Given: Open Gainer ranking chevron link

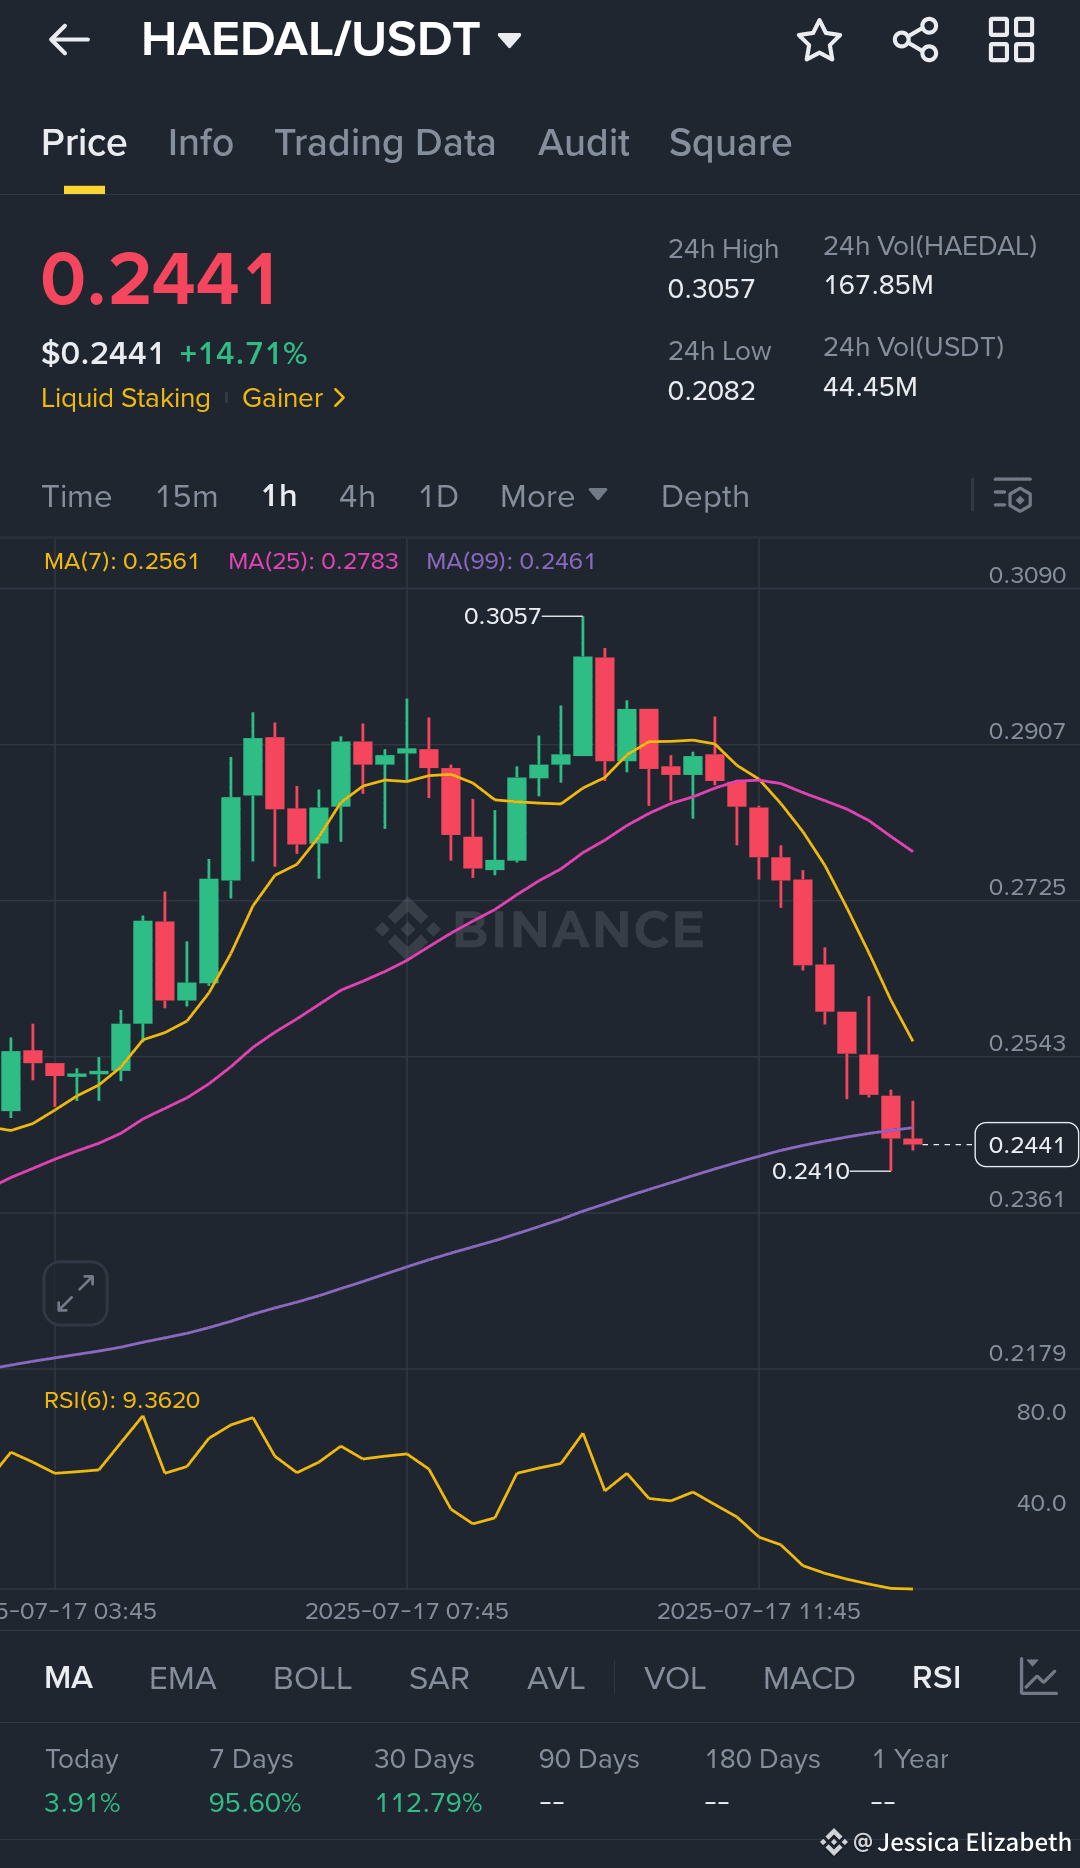Looking at the screenshot, I should tap(293, 398).
